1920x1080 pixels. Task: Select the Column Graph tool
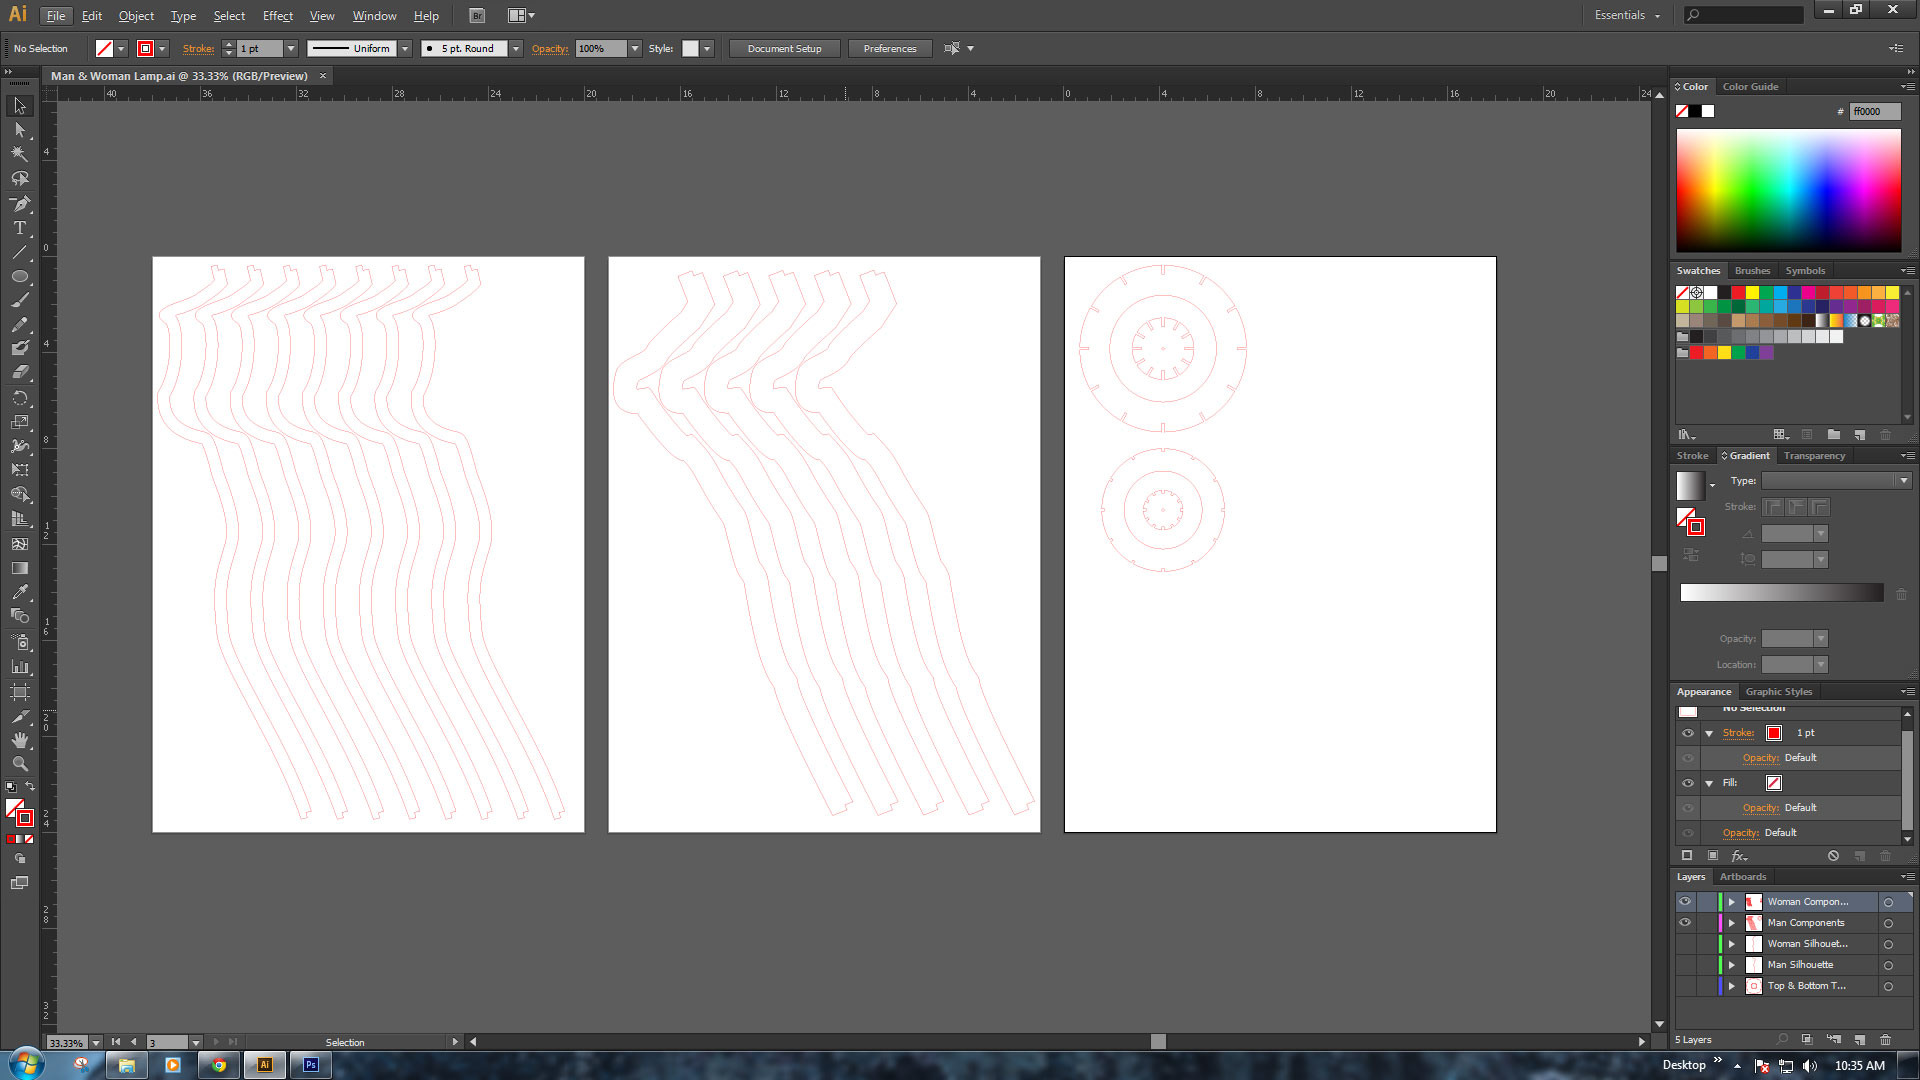20,666
